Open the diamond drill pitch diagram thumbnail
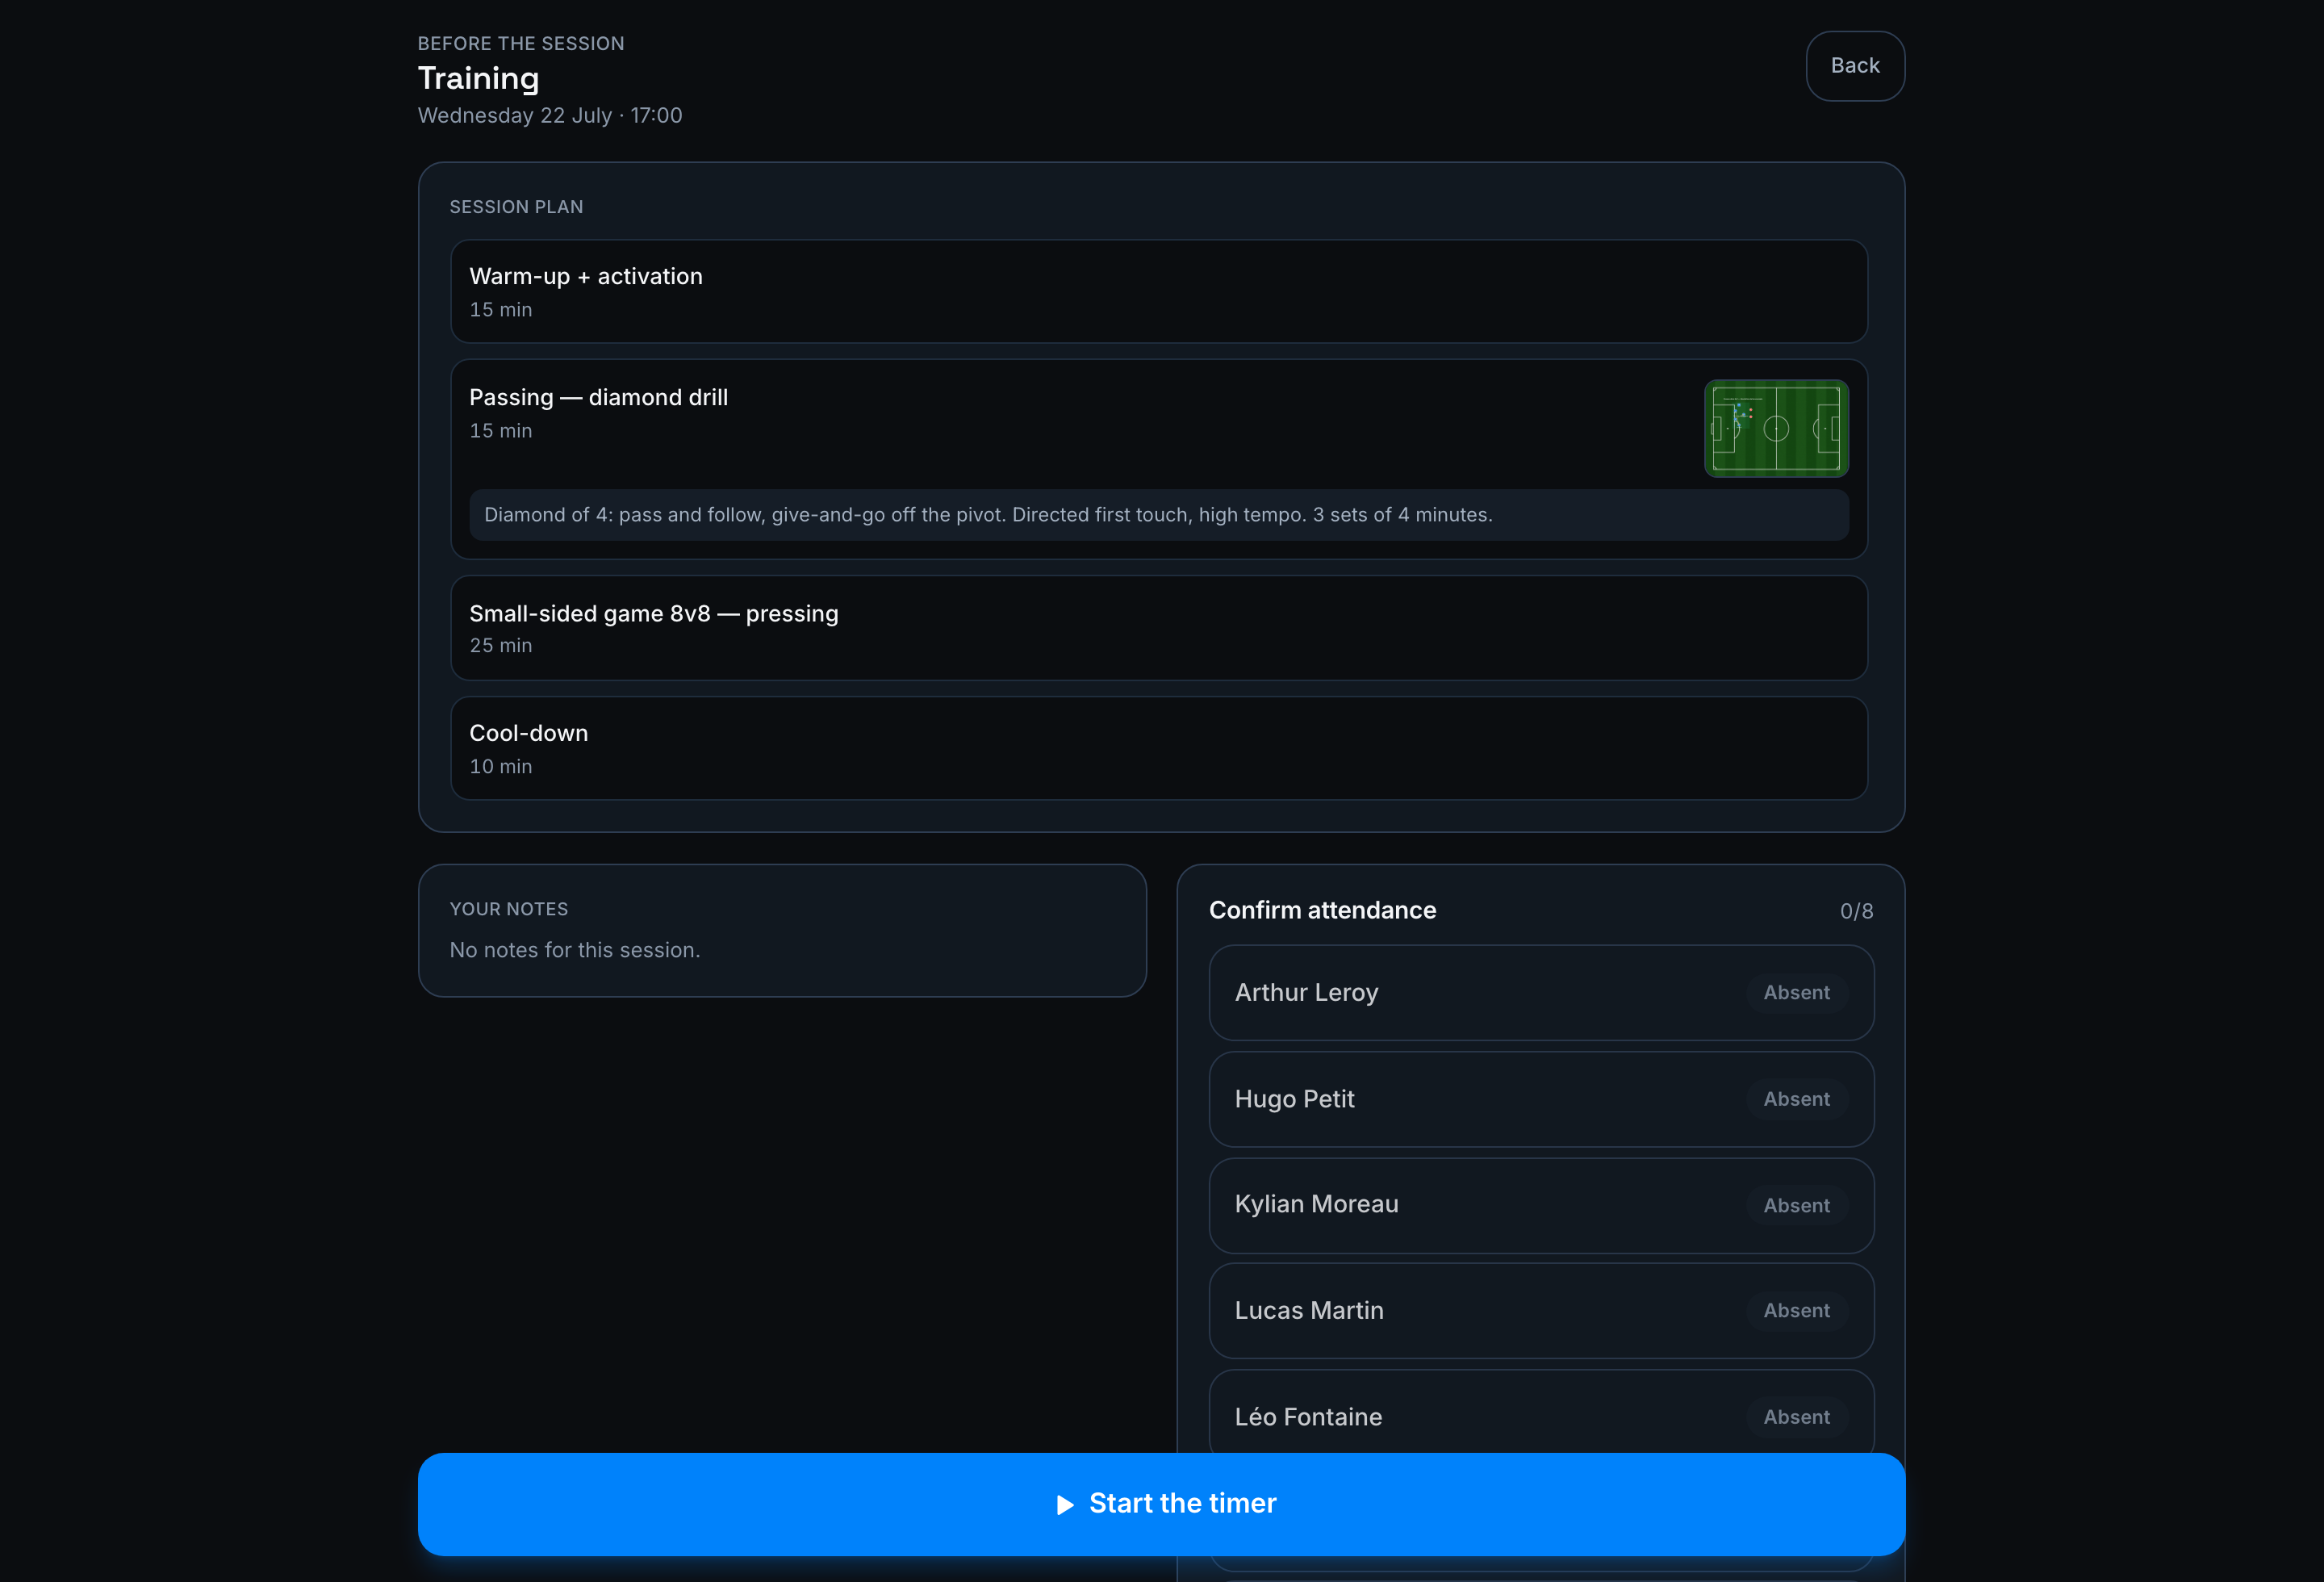 pyautogui.click(x=1776, y=428)
